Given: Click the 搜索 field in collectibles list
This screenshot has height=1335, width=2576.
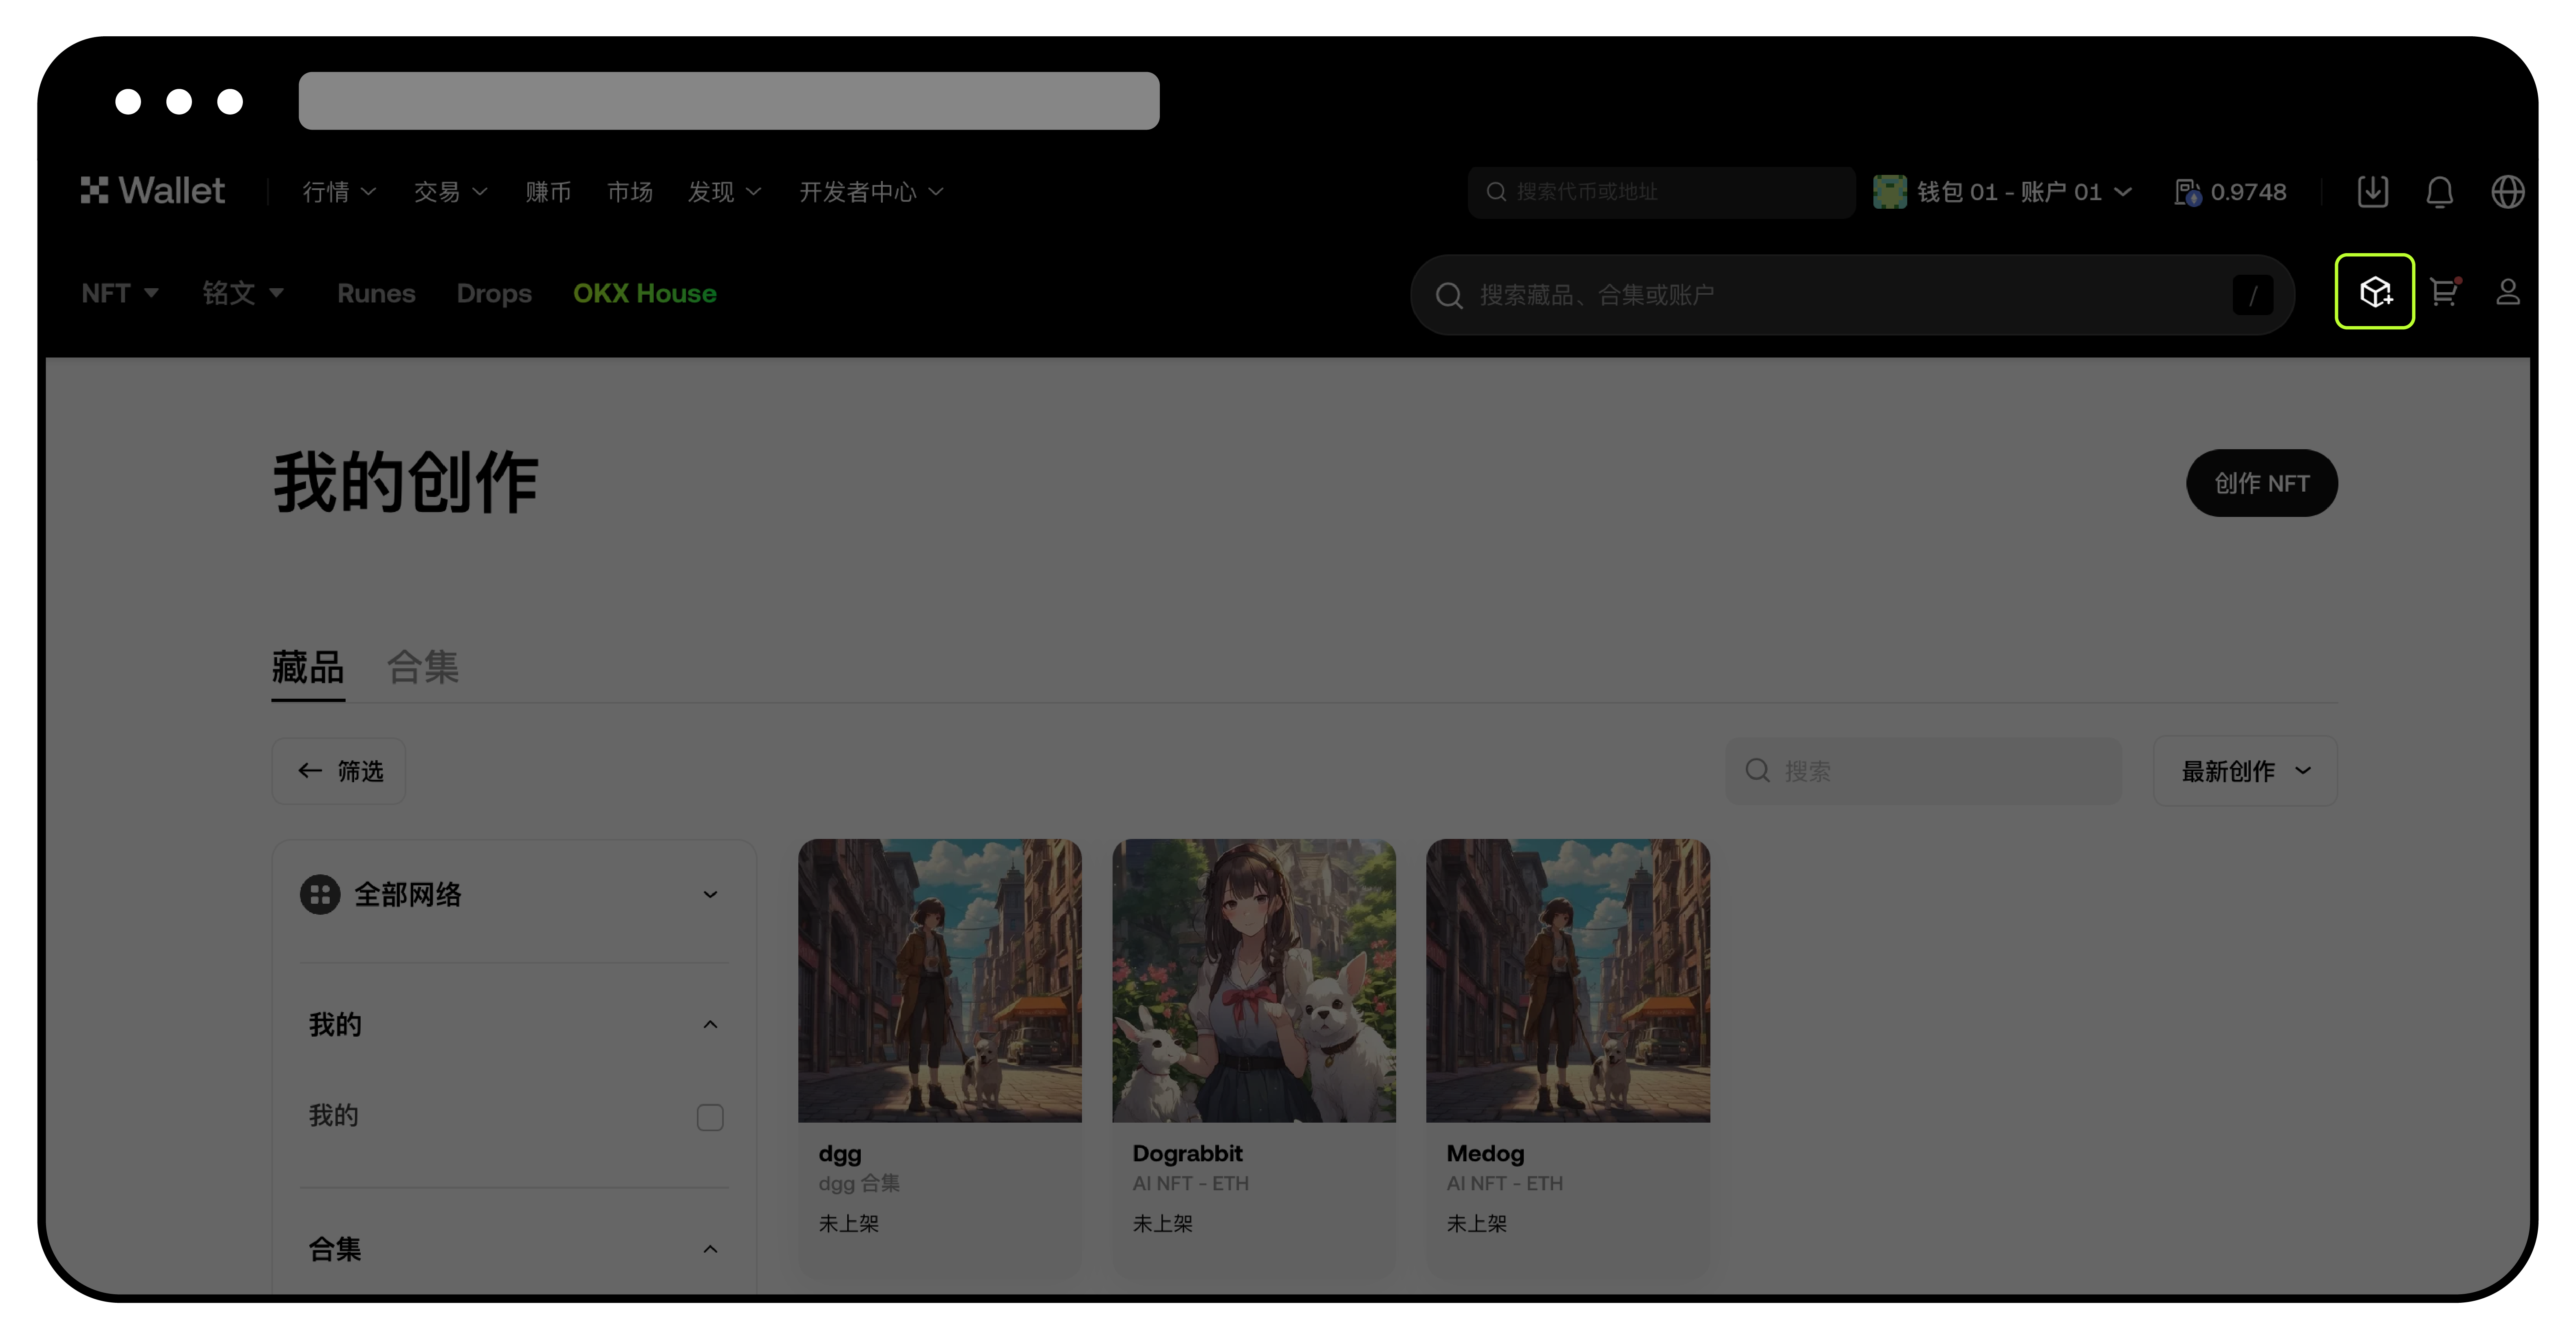Looking at the screenshot, I should 1923,770.
